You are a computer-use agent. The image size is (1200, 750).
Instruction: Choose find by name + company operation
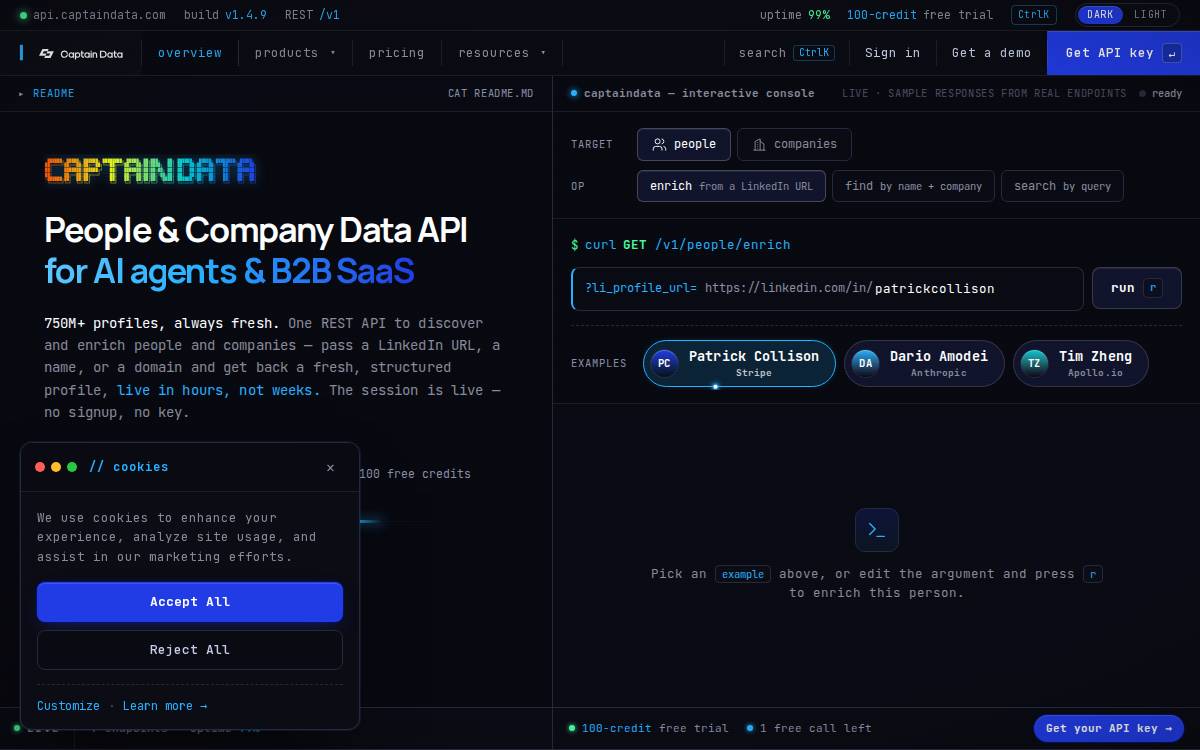click(x=913, y=186)
